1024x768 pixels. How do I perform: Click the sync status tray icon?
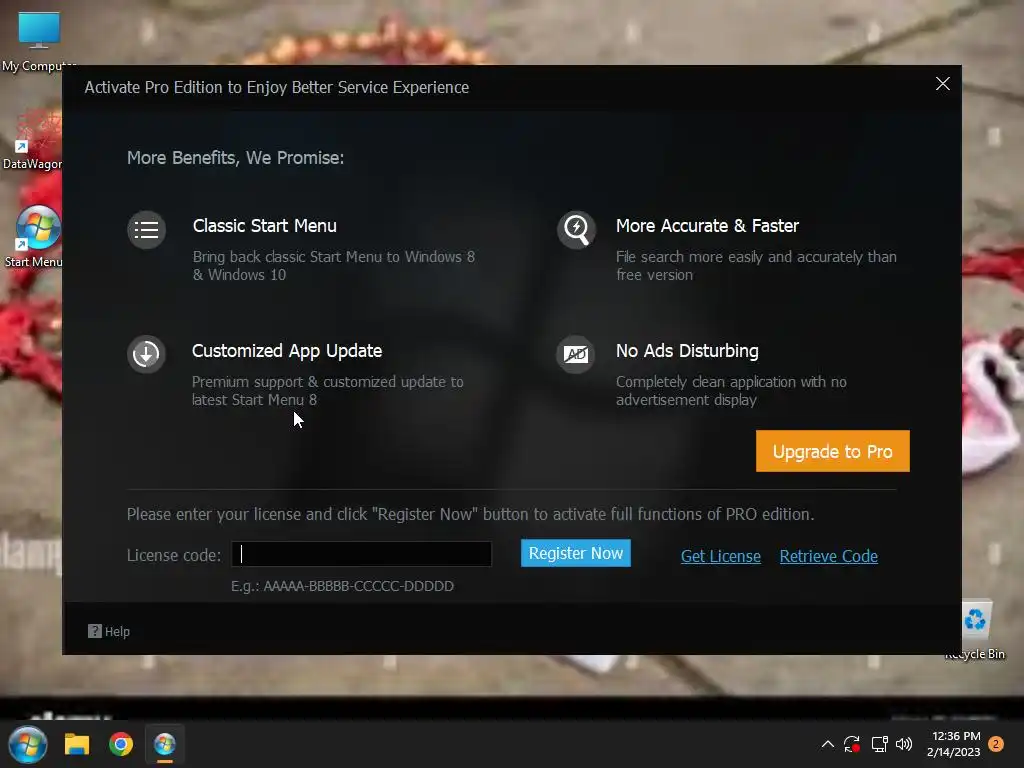[852, 744]
